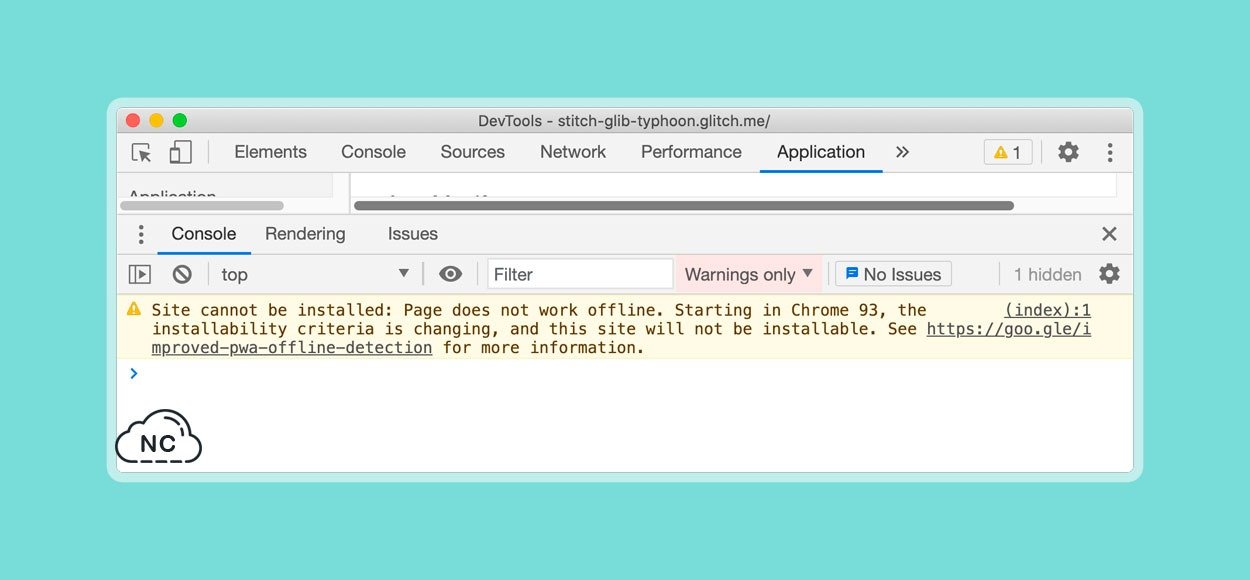Viewport: 1250px width, 580px height.
Task: Open the goo.gle improved-pwa-offline-detection link
Action: point(1009,329)
